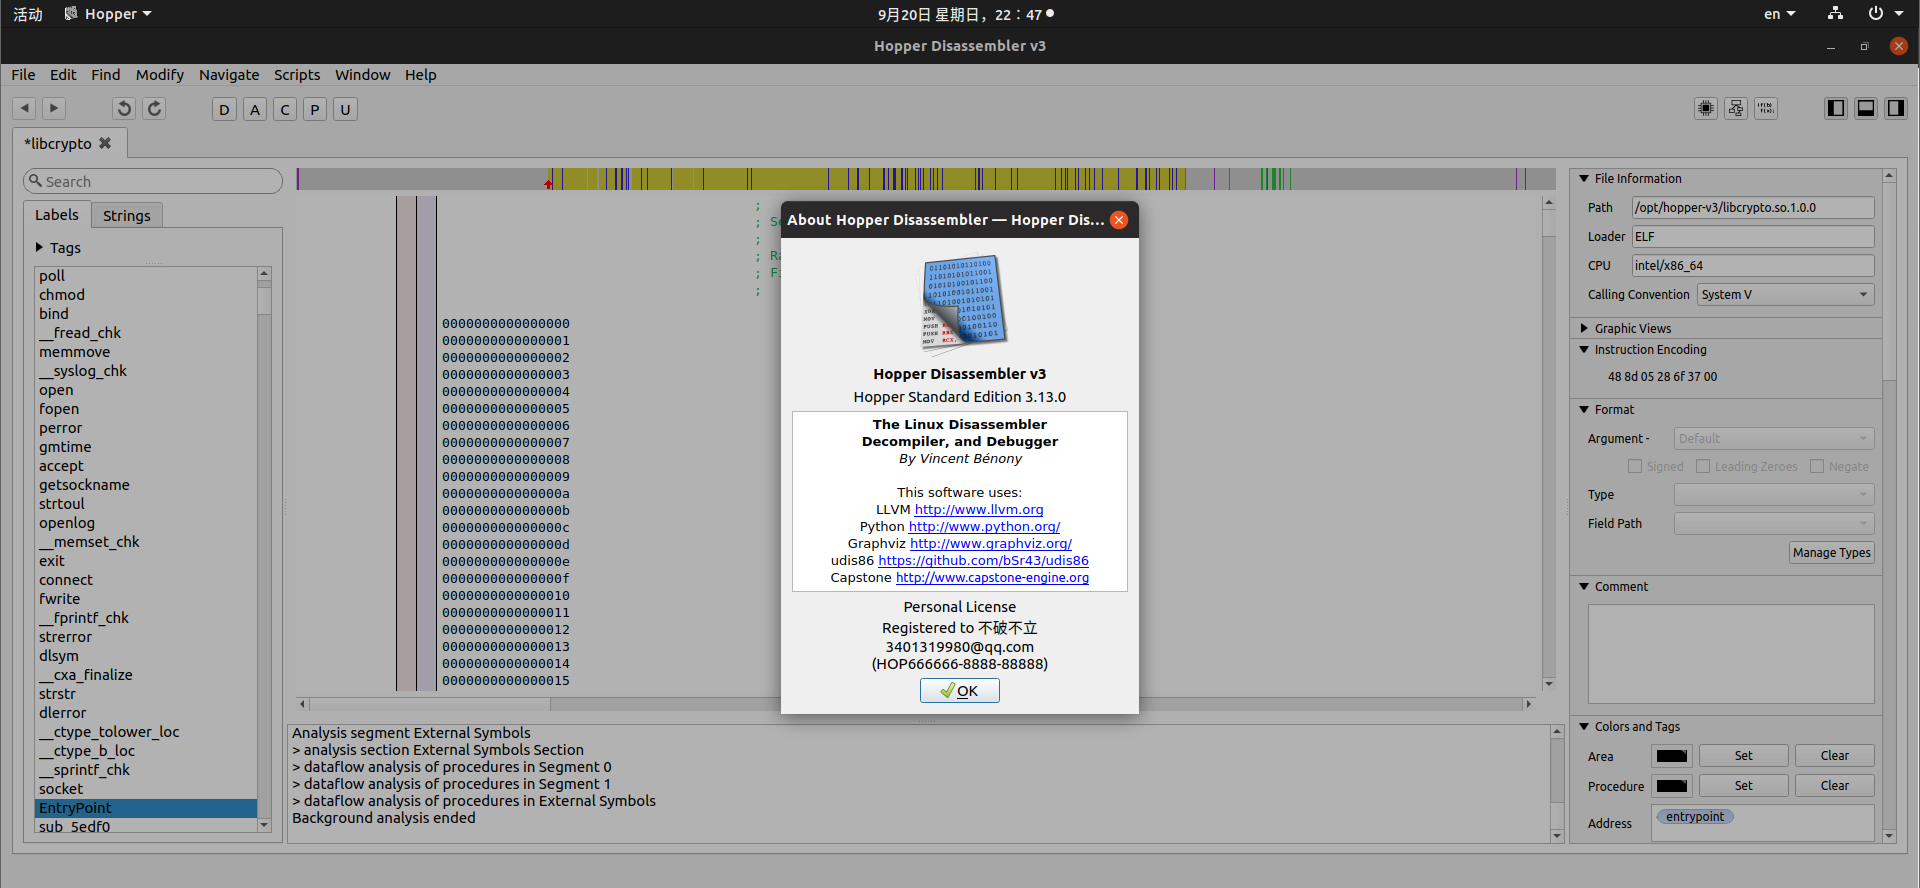Image resolution: width=1920 pixels, height=888 pixels.
Task: Open the 活动 activities overview
Action: tap(28, 14)
